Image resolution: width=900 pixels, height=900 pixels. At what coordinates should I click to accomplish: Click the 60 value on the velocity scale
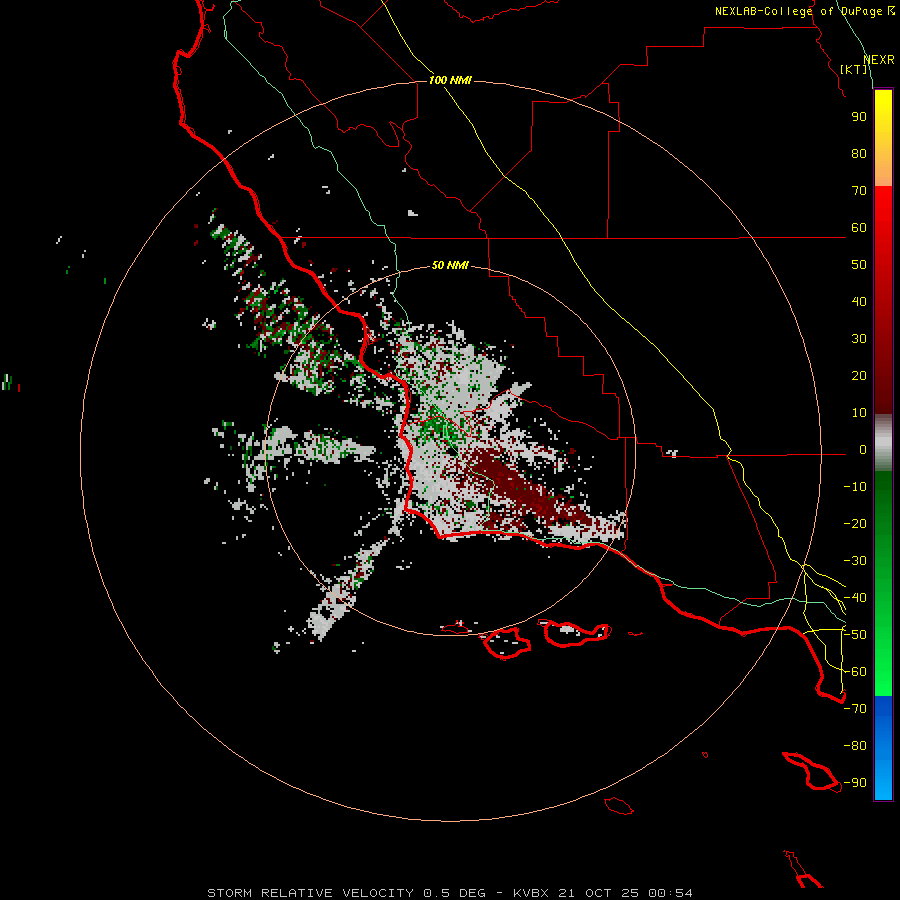(x=859, y=228)
